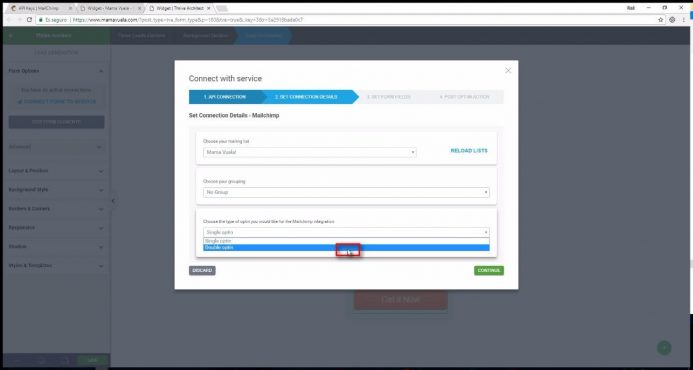Expand the Shadow section

coord(56,247)
